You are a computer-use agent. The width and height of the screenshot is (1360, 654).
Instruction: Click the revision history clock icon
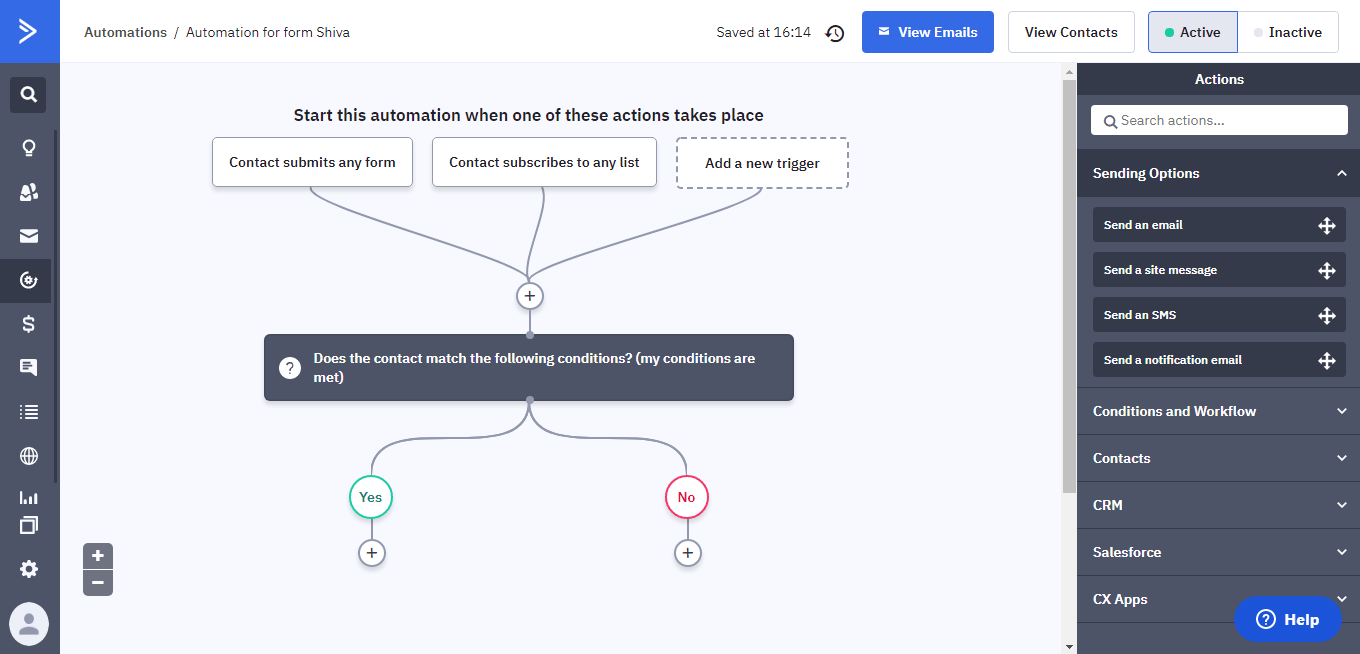(x=835, y=33)
